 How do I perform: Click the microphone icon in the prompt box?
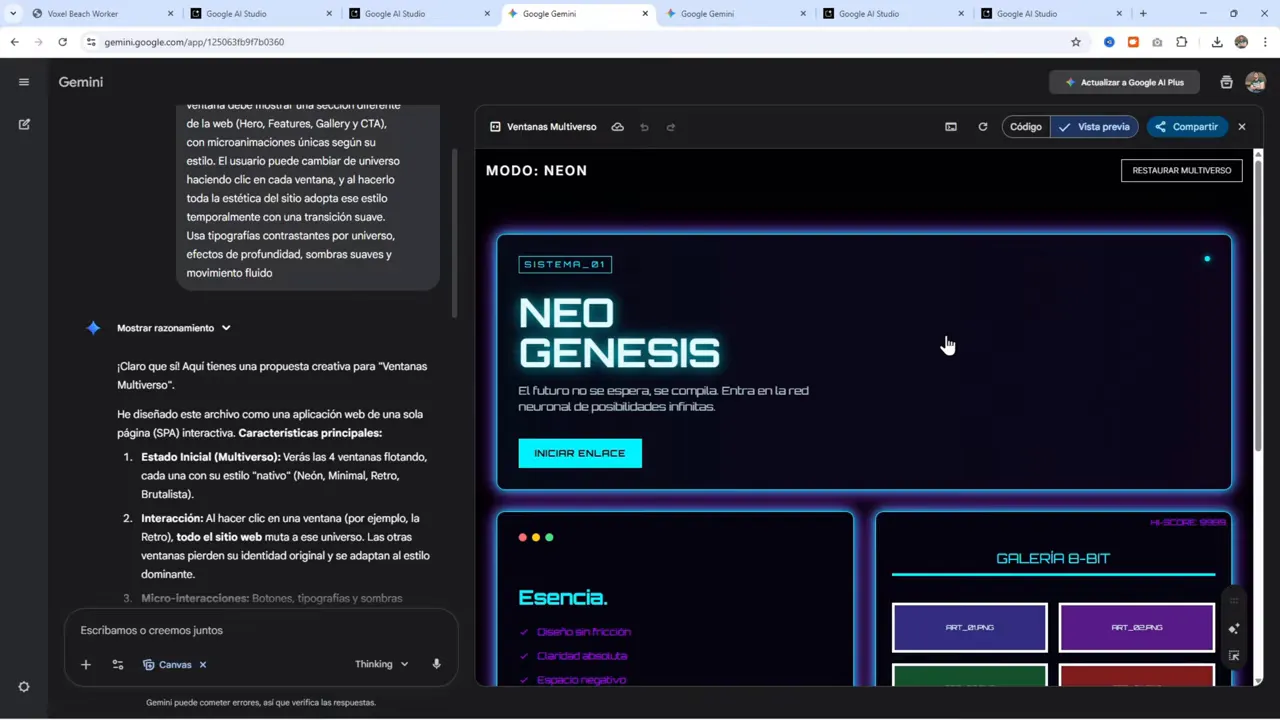pos(436,664)
